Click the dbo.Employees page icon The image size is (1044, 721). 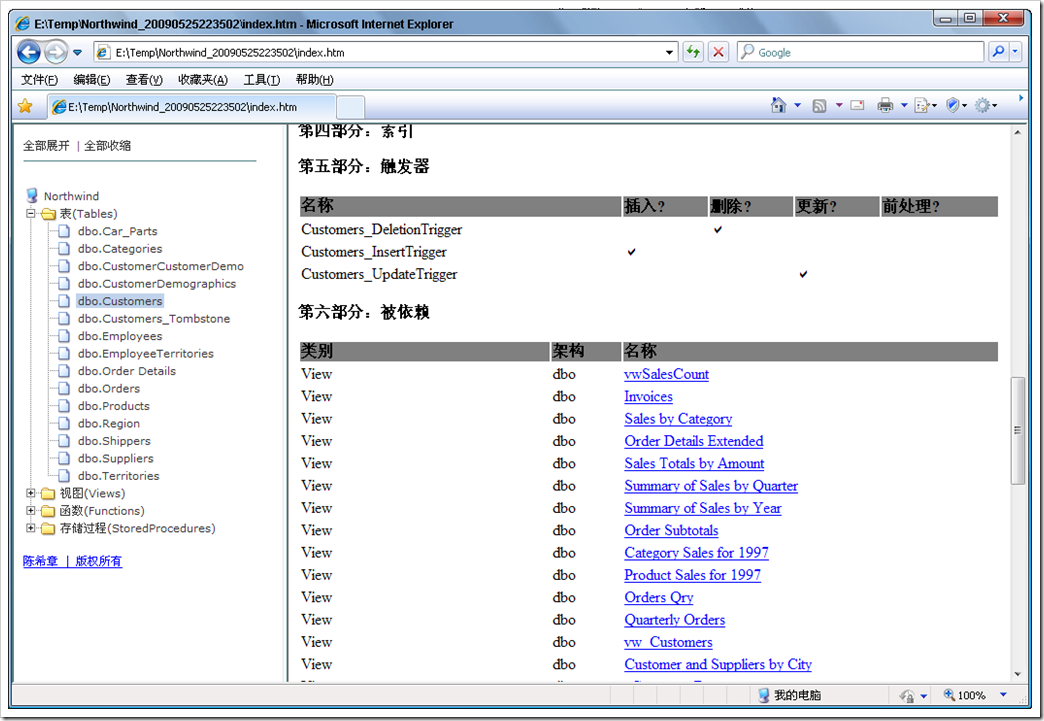[x=64, y=336]
